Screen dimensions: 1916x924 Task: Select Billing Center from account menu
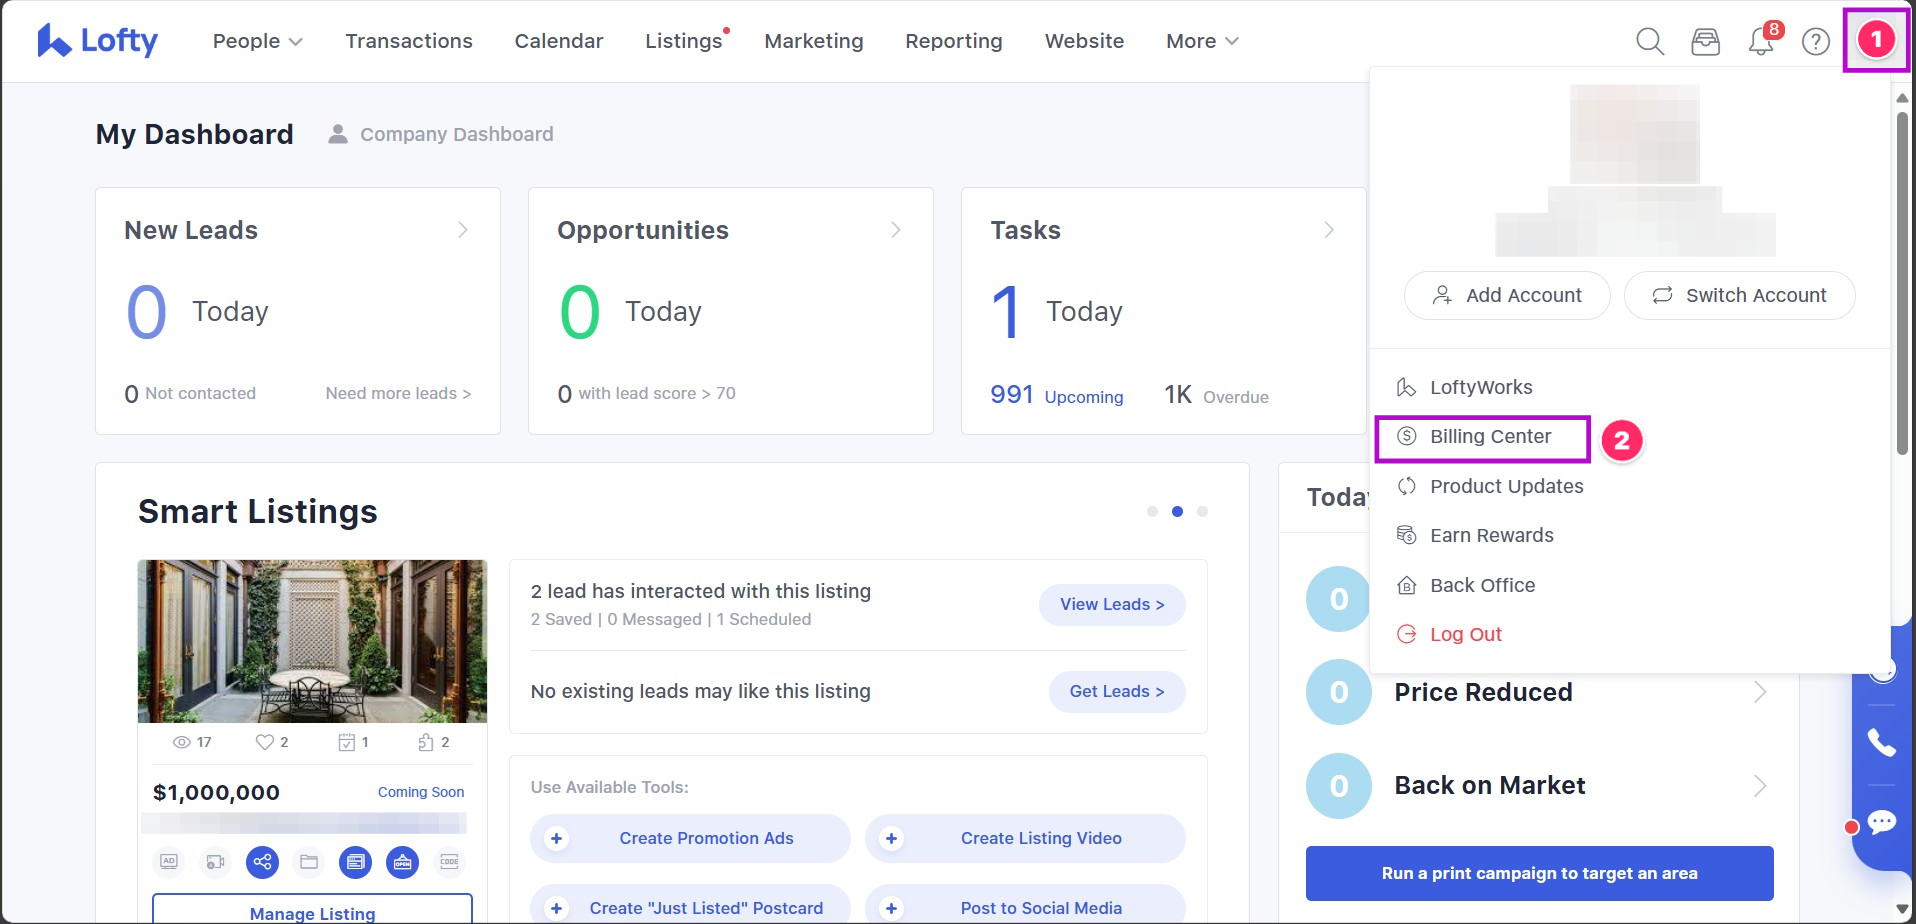click(x=1489, y=437)
